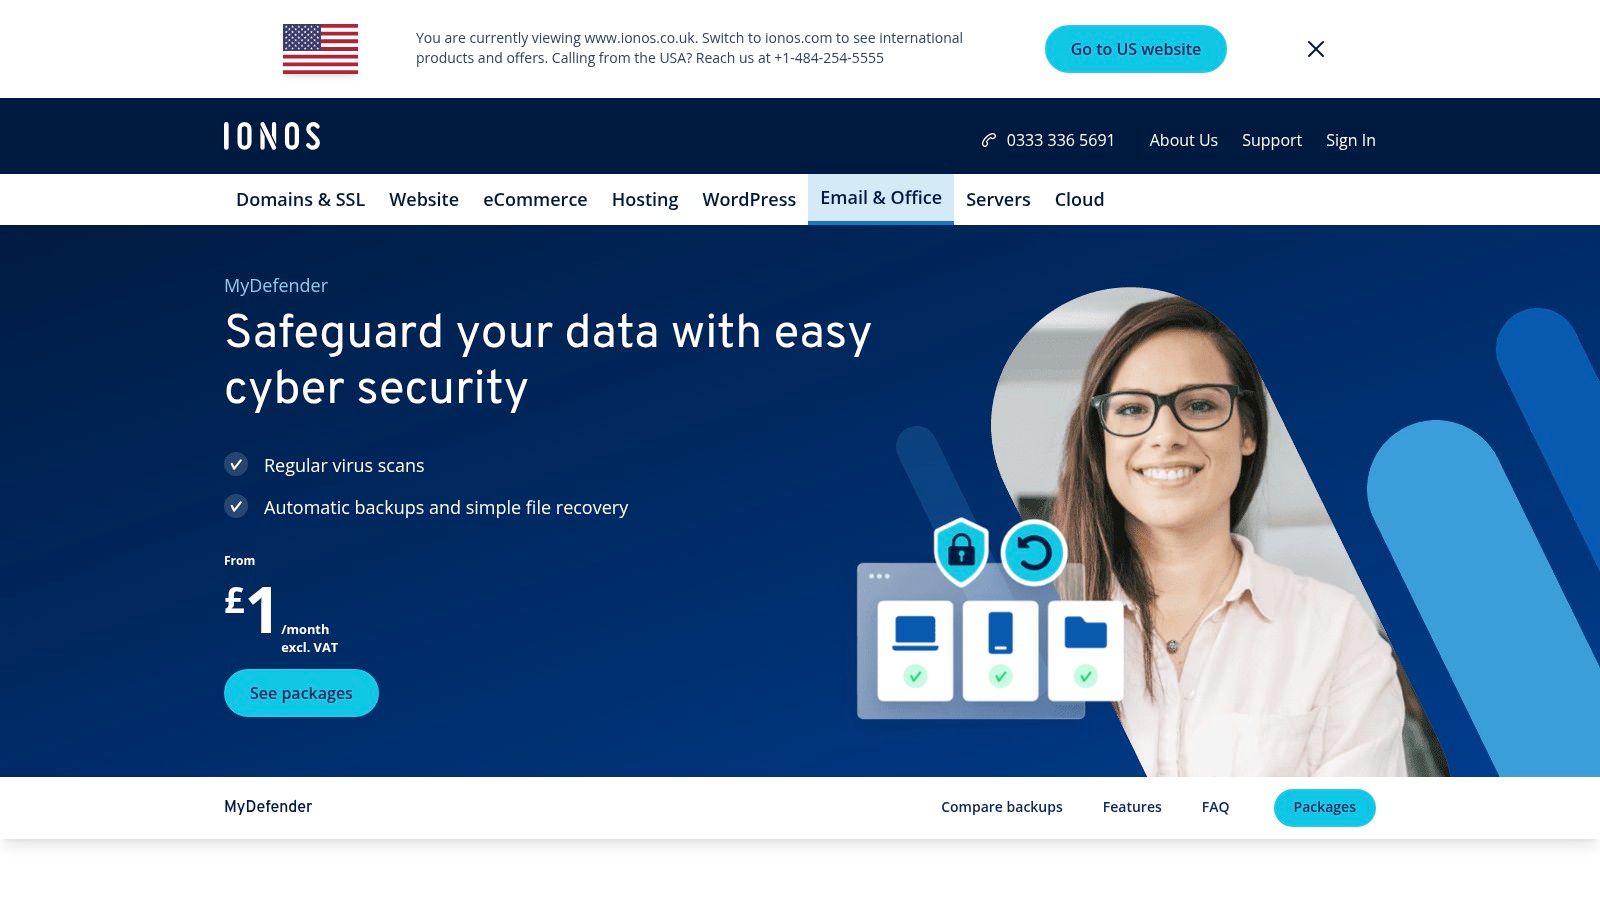This screenshot has height=900, width=1600.
Task: Click the shield lock icon
Action: click(961, 551)
